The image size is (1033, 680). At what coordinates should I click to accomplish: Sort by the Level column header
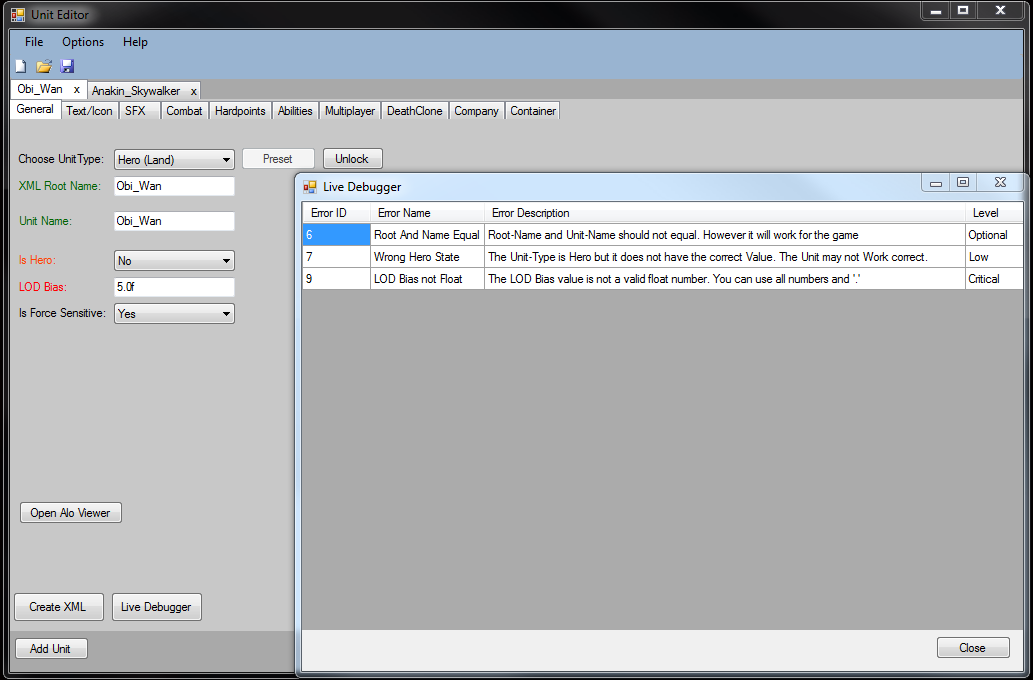[994, 213]
